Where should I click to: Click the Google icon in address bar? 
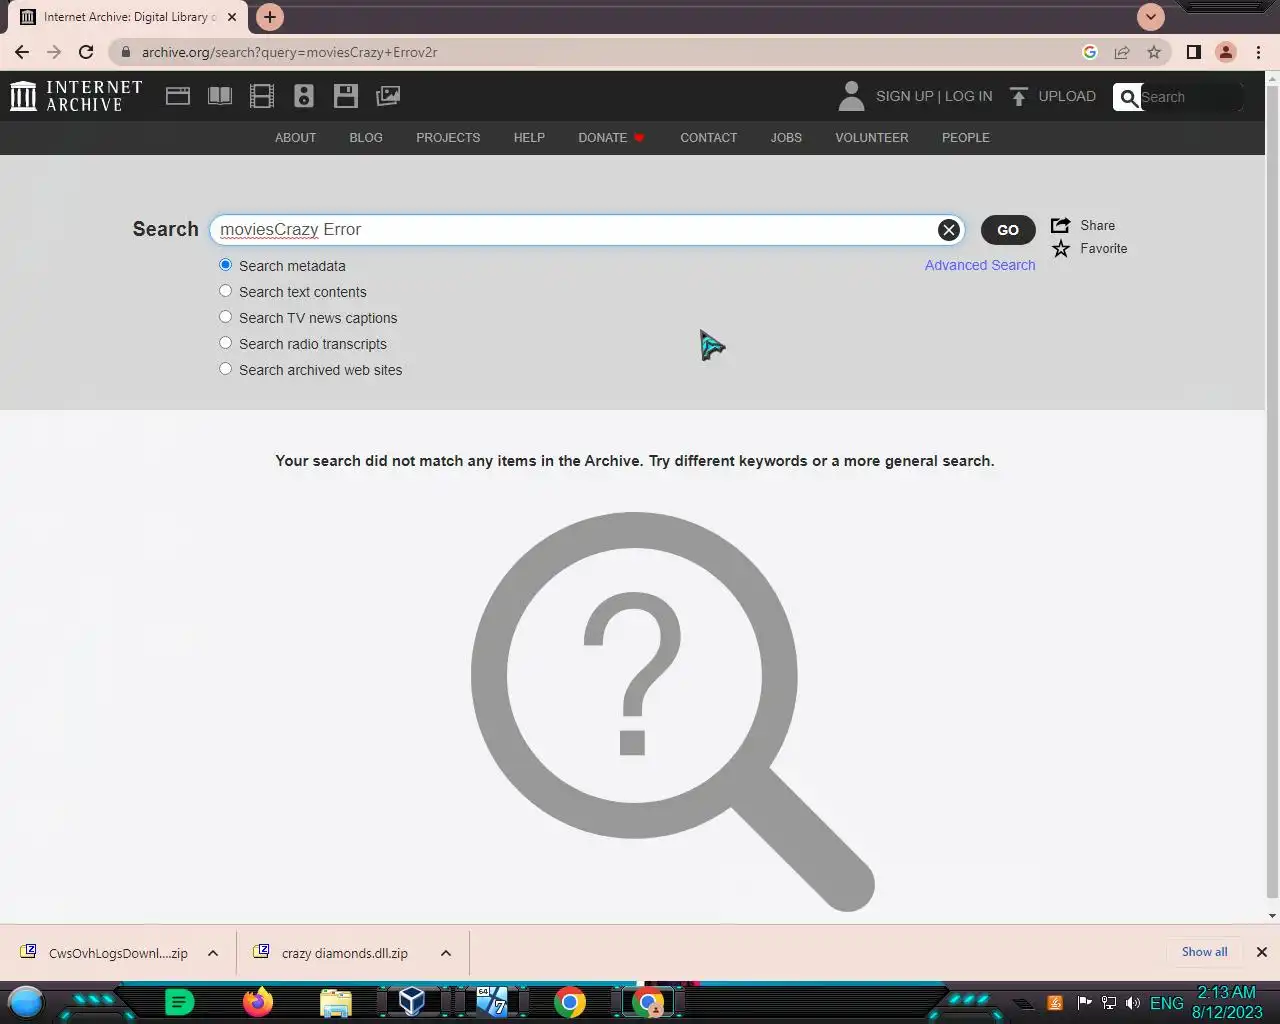click(1090, 52)
